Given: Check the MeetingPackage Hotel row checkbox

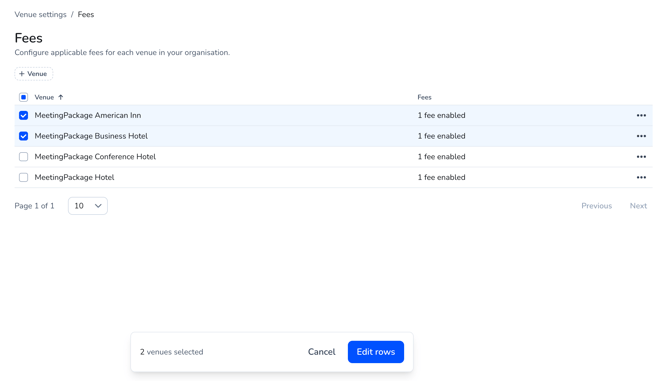Looking at the screenshot, I should pyautogui.click(x=24, y=177).
